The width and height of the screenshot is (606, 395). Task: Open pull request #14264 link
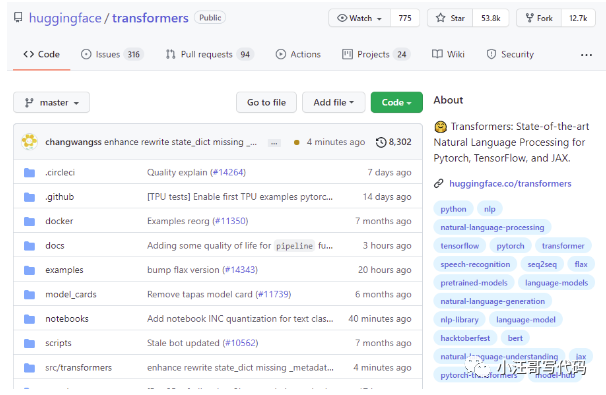(229, 172)
